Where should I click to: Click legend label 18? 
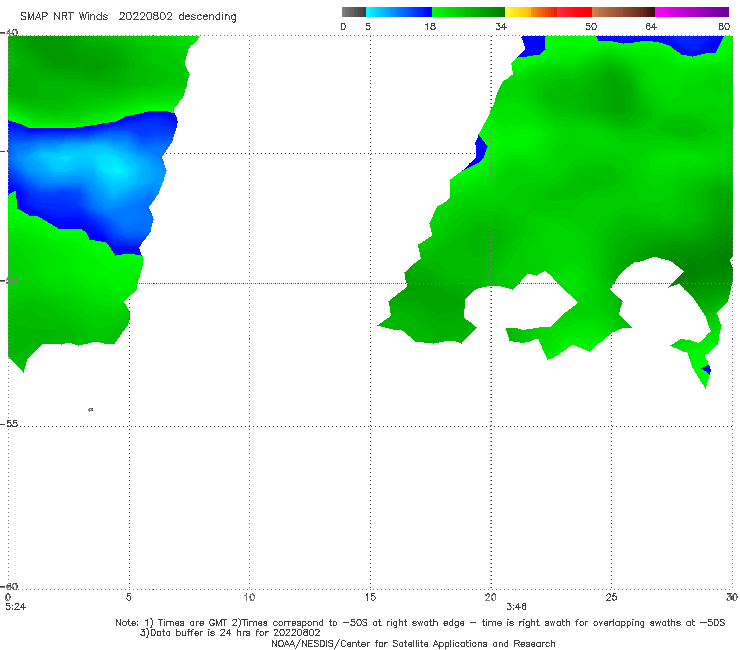[430, 26]
